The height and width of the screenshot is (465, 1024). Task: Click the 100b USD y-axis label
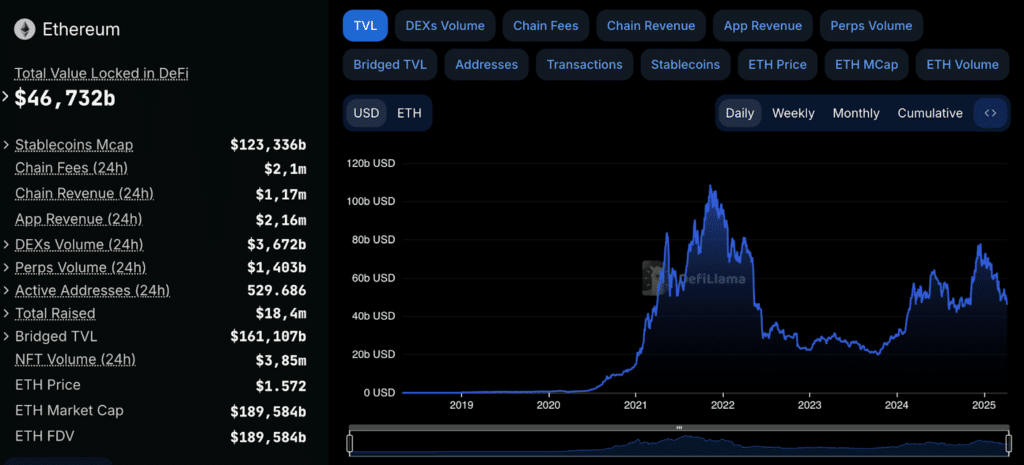pos(371,202)
